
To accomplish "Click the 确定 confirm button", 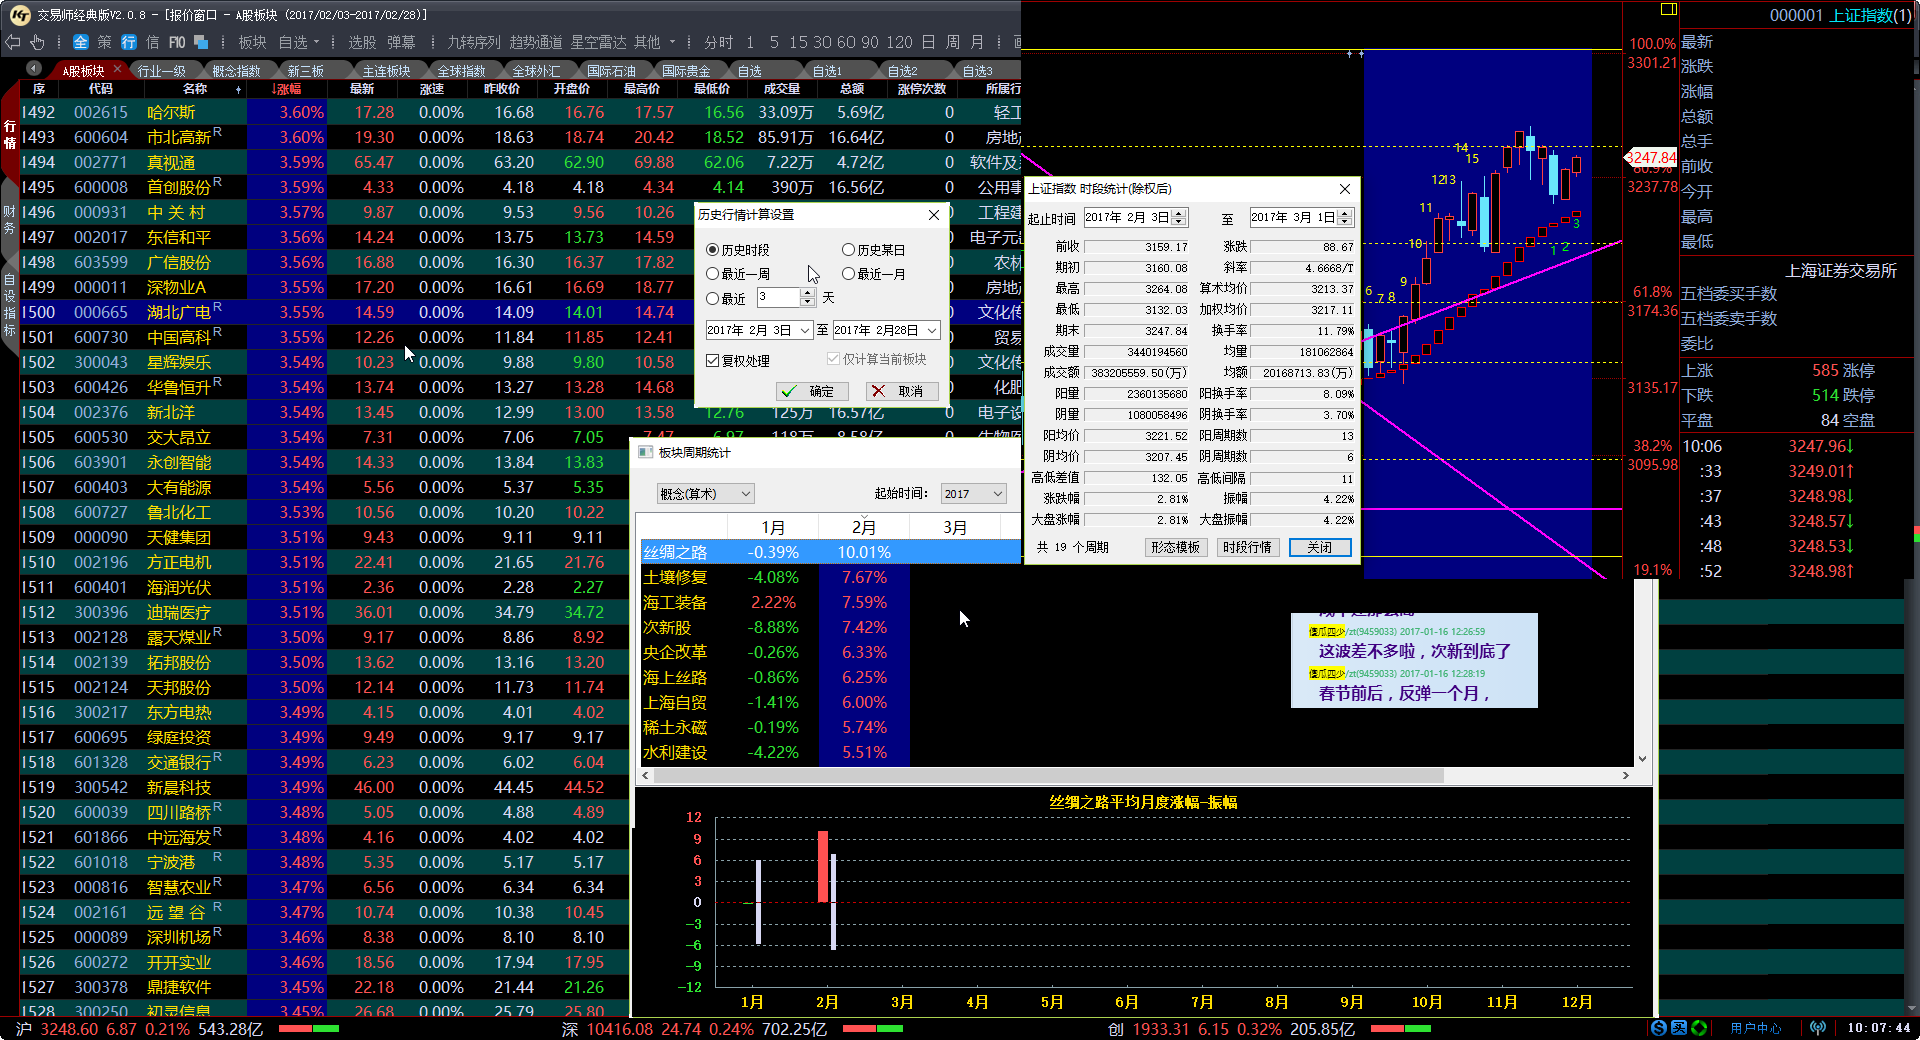I will 812,391.
